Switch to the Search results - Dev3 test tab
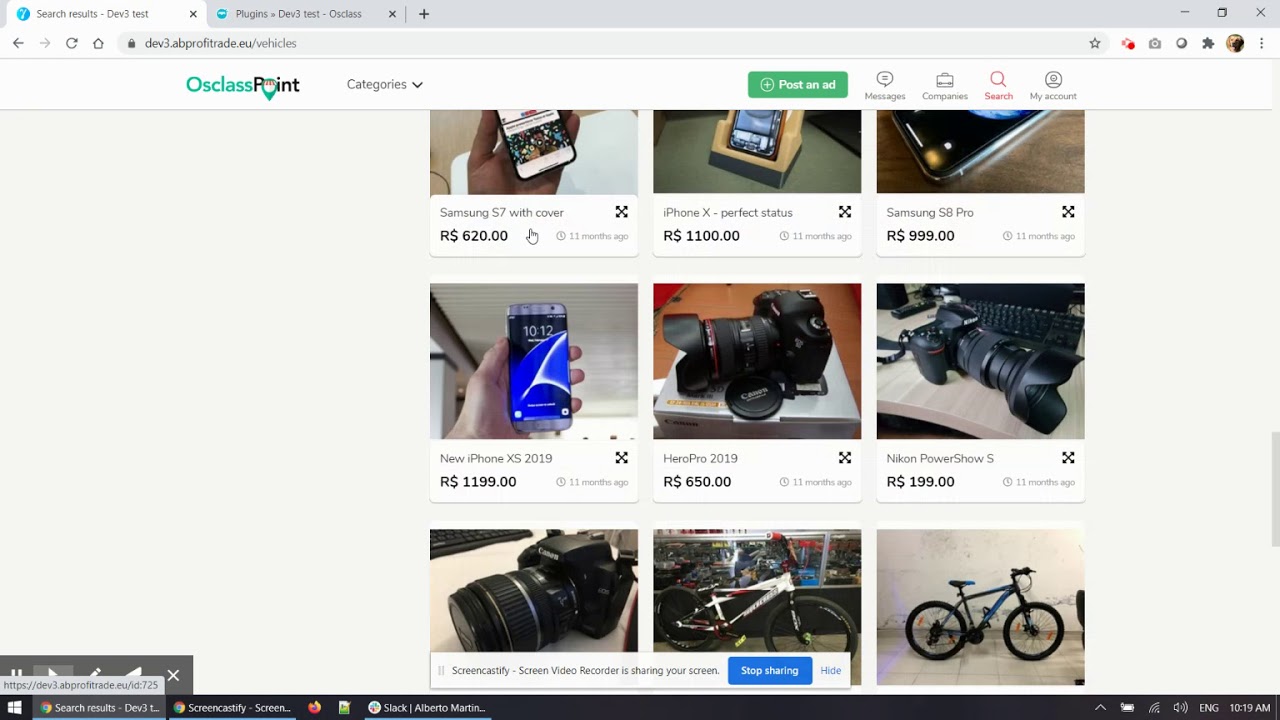Screen dimensions: 1280x720 [x=92, y=14]
